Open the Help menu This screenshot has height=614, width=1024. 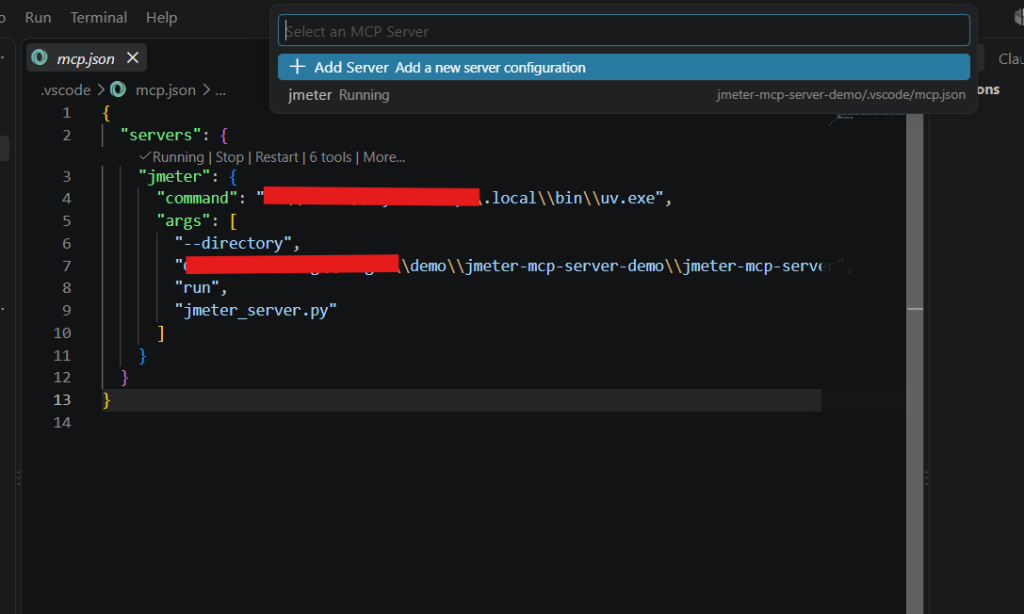pos(161,18)
